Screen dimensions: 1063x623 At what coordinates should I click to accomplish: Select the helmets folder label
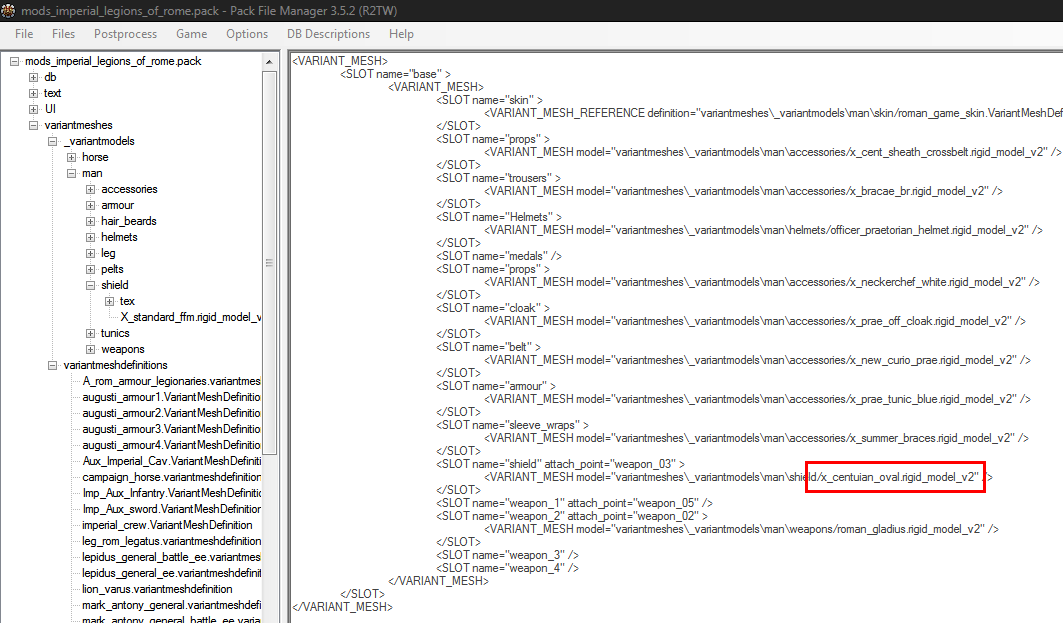pyautogui.click(x=119, y=237)
